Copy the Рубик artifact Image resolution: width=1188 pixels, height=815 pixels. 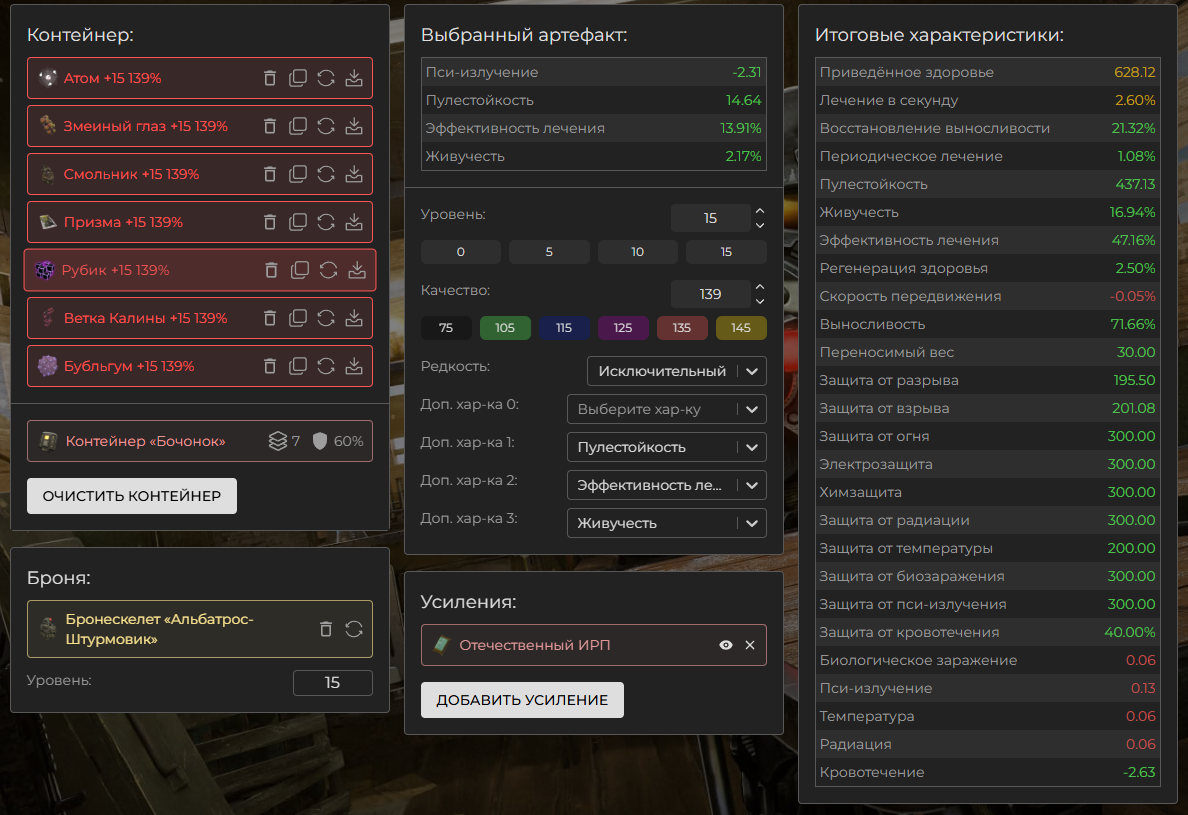coord(300,270)
